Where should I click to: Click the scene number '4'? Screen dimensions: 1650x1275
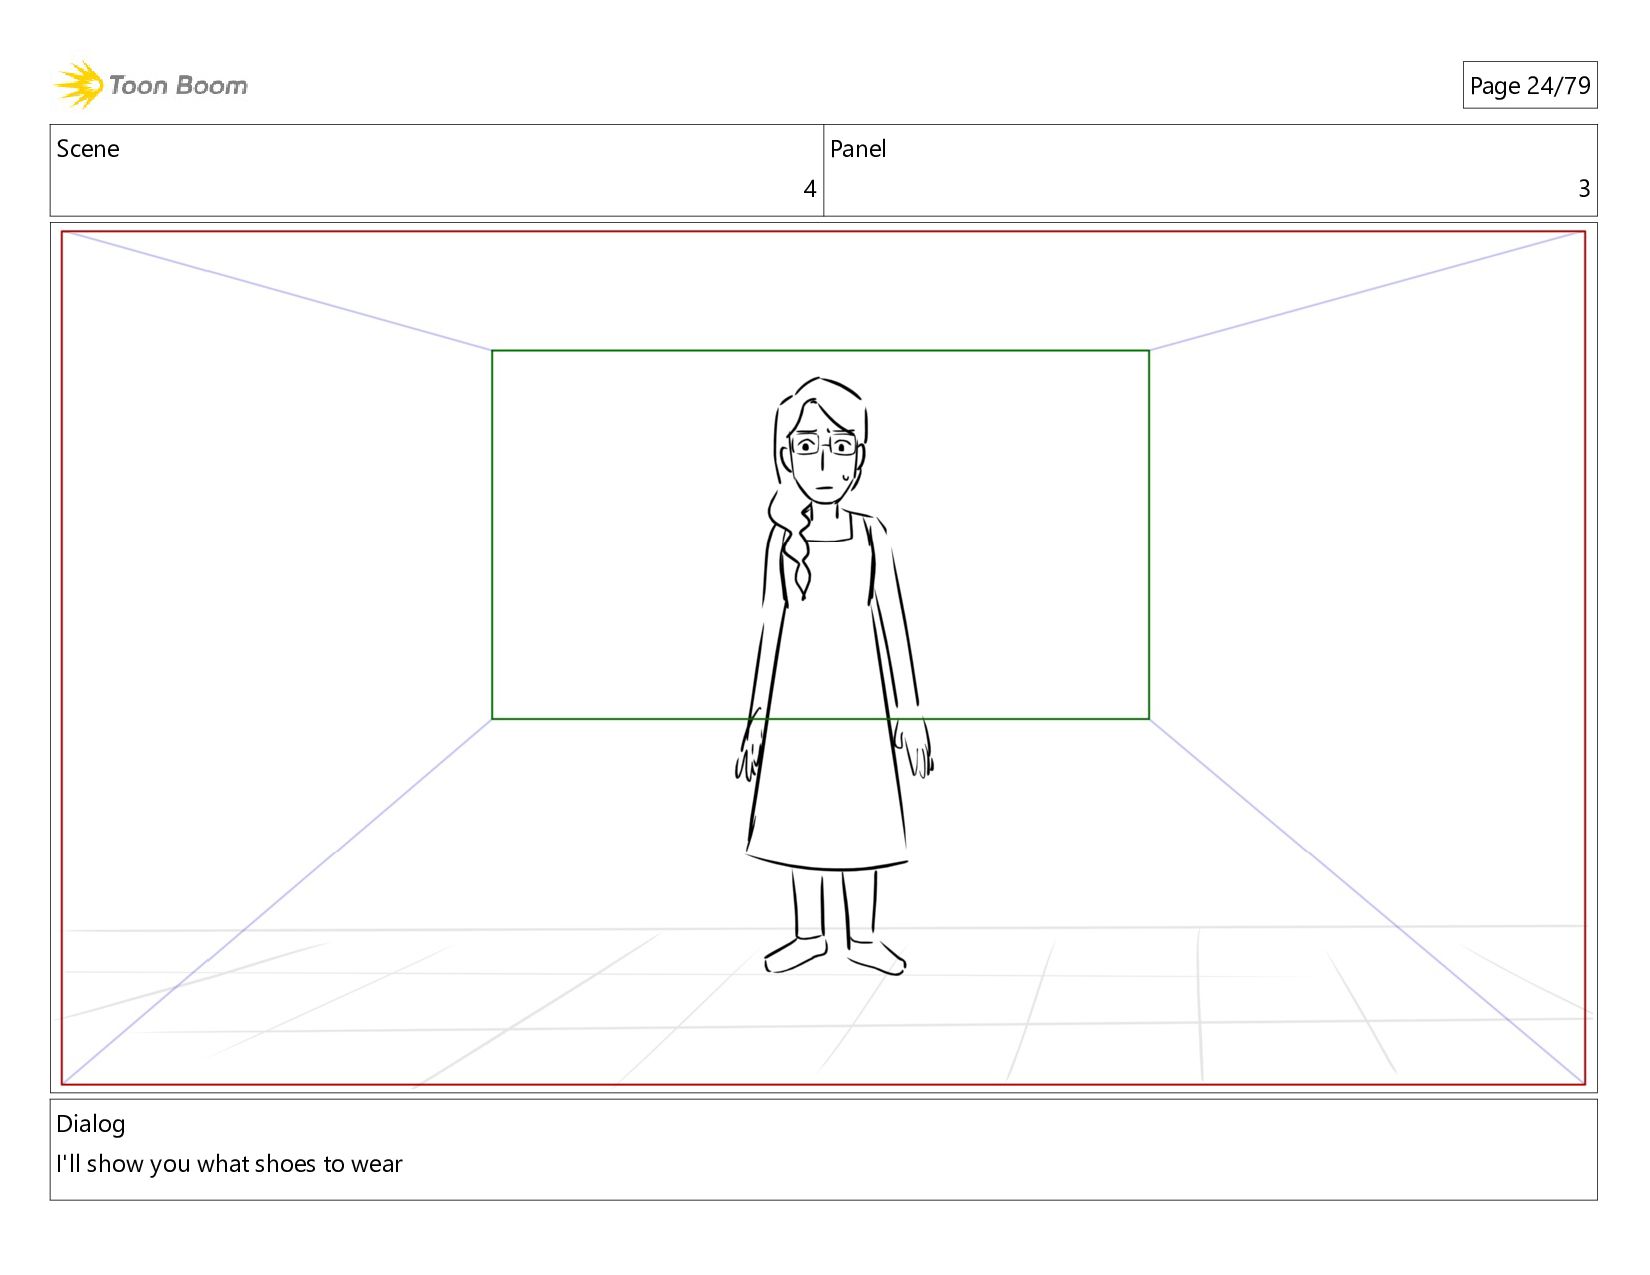809,189
